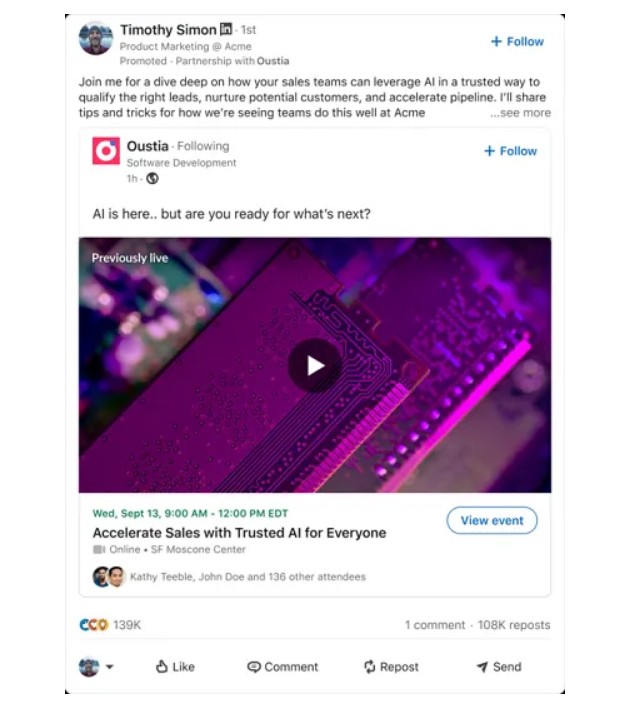Click the attendee avatars for Kathy Teeble

pyautogui.click(x=108, y=577)
